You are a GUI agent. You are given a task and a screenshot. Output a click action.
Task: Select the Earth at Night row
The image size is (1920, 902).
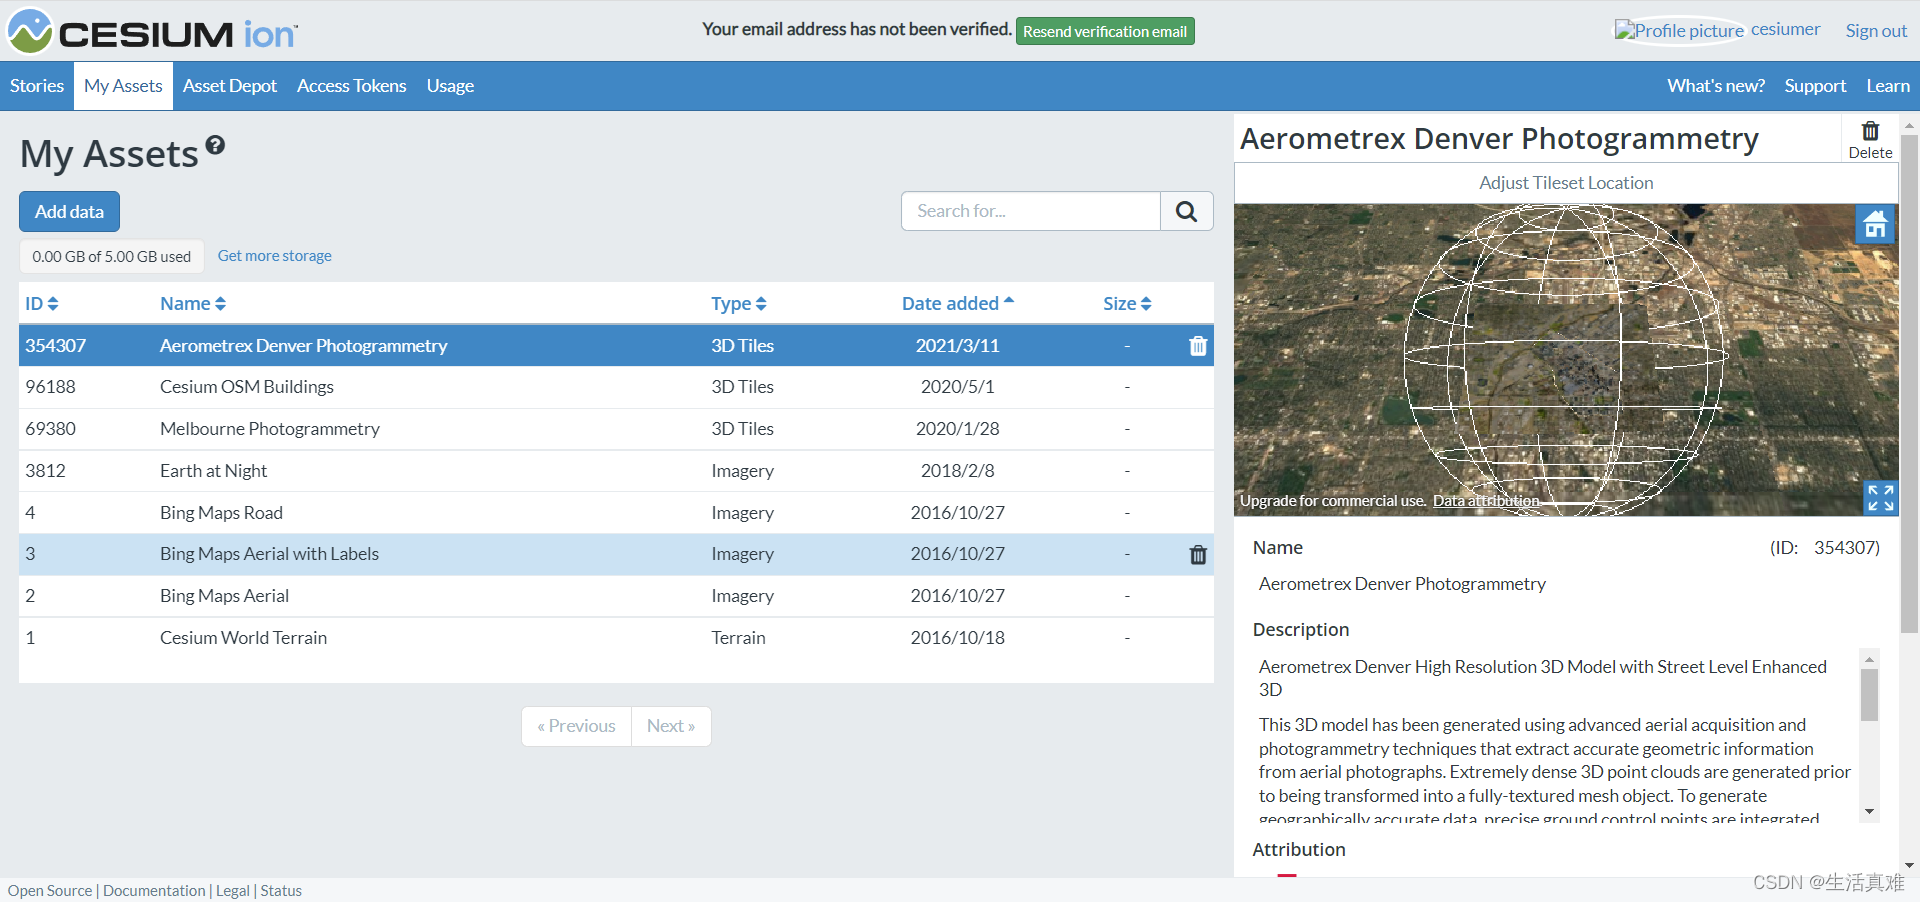pos(616,471)
